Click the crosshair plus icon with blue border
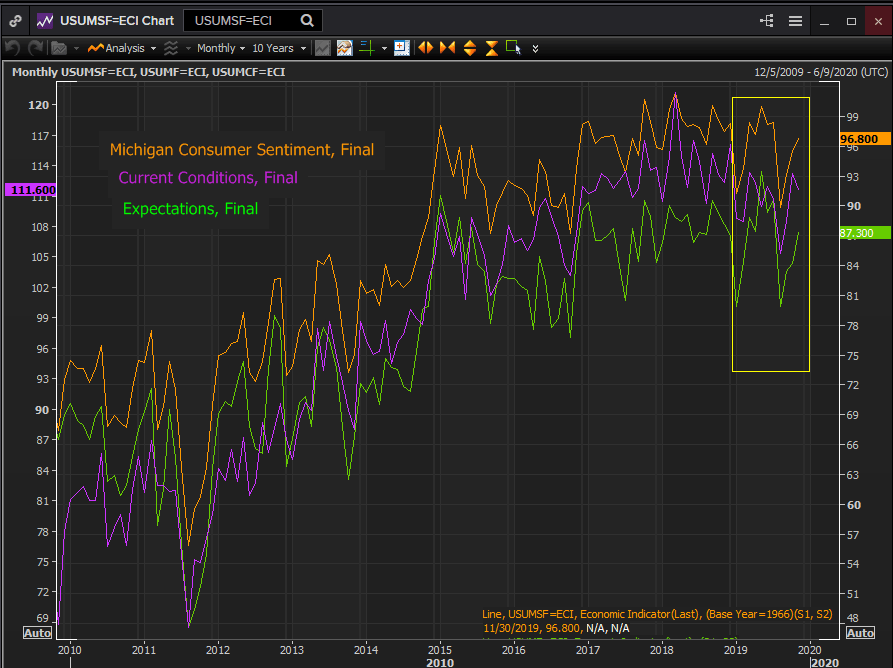Screen dimensions: 893x668 (x=402, y=48)
